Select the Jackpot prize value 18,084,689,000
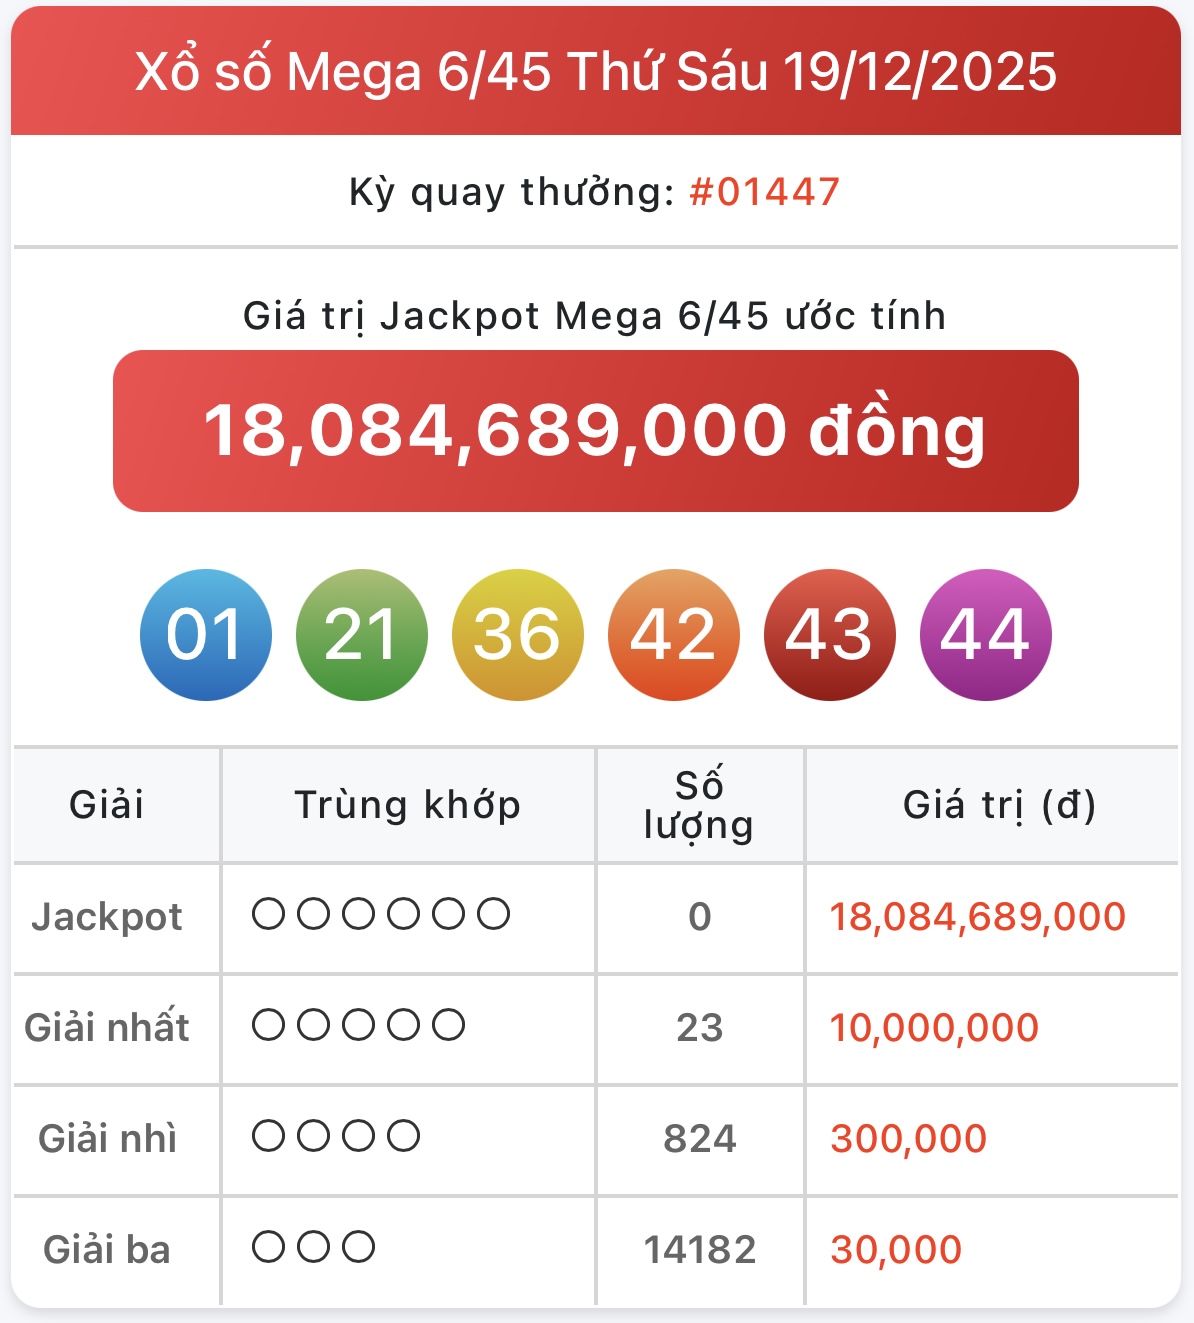The image size is (1194, 1323). 977,917
